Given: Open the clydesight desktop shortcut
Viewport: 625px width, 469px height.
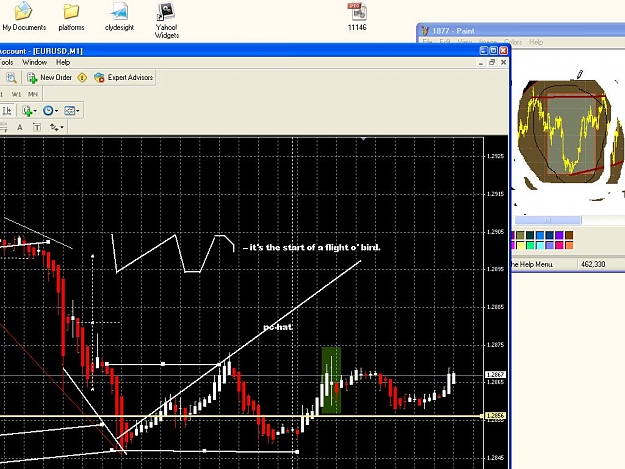Looking at the screenshot, I should [x=119, y=17].
